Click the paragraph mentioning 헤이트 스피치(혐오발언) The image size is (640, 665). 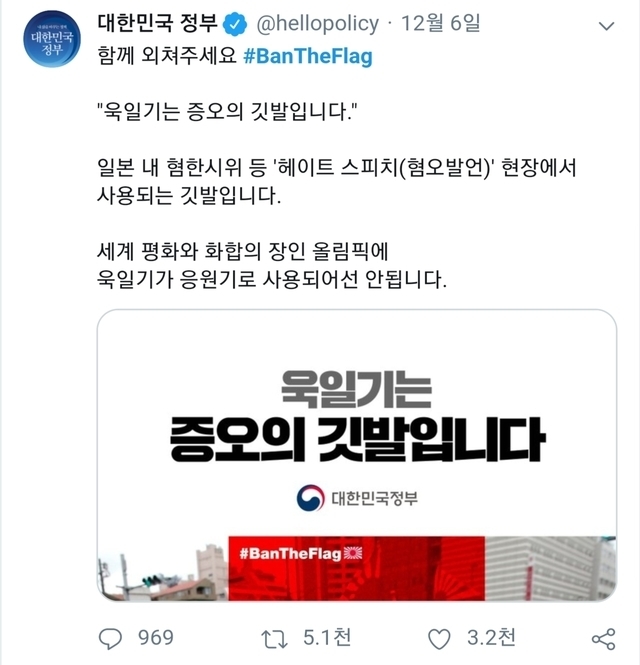click(337, 182)
